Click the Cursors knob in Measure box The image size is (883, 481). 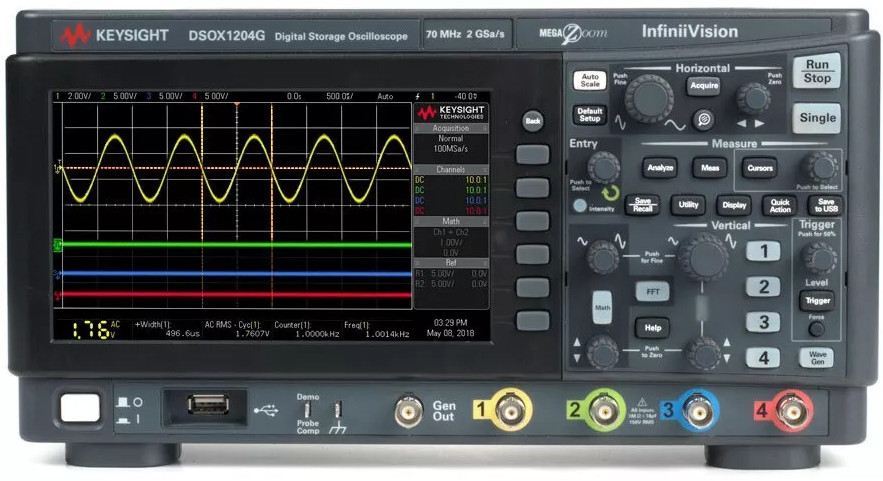tap(820, 167)
